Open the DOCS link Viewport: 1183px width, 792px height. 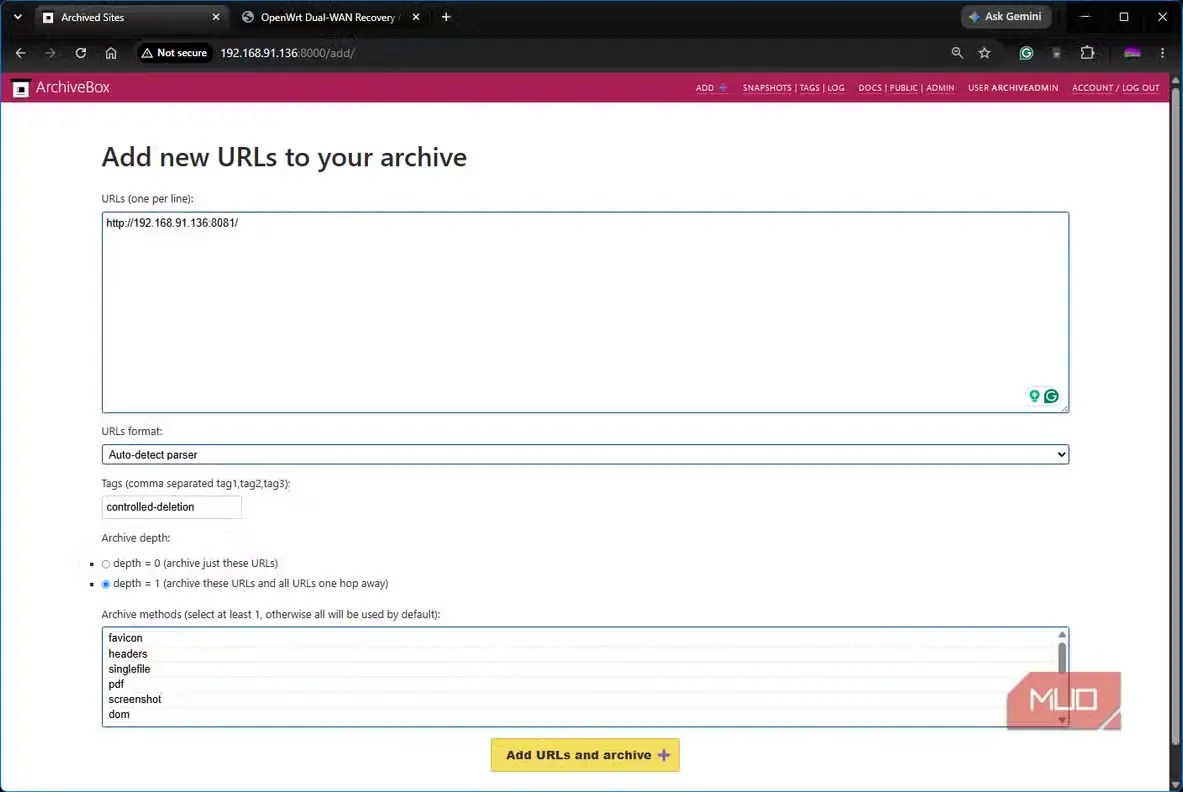click(x=869, y=88)
